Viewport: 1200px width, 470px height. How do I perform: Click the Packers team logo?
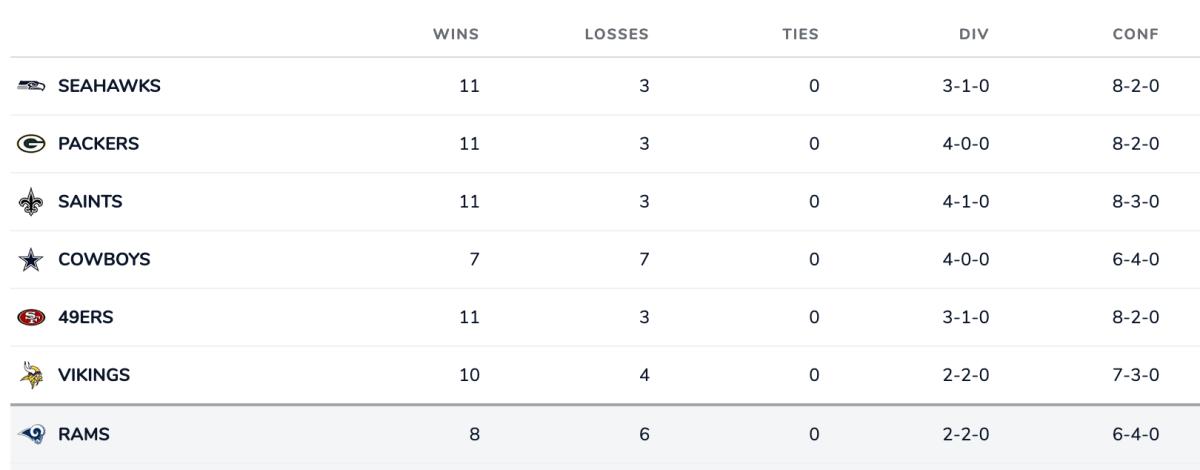[30, 144]
